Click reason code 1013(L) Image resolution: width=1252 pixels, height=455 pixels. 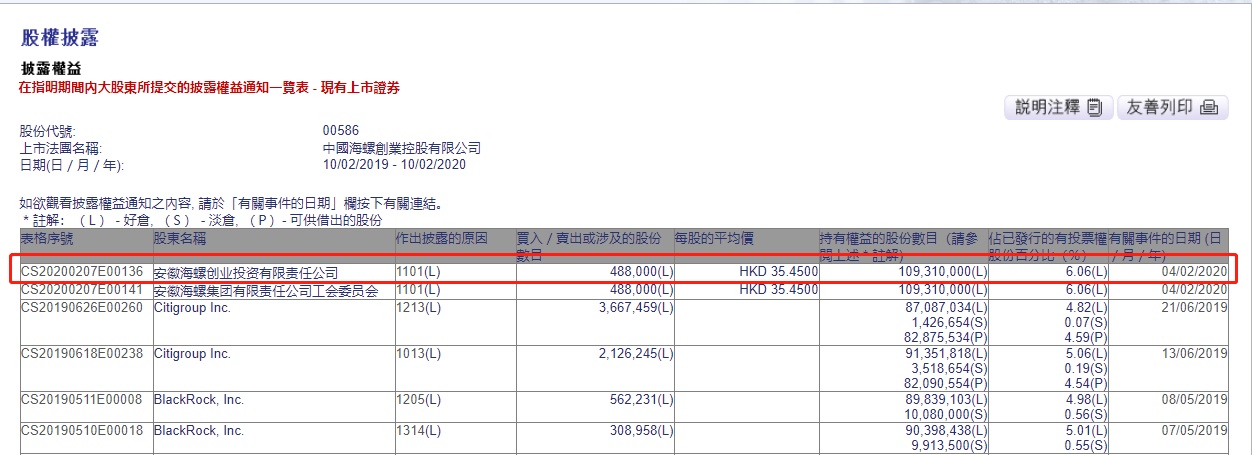(x=418, y=353)
